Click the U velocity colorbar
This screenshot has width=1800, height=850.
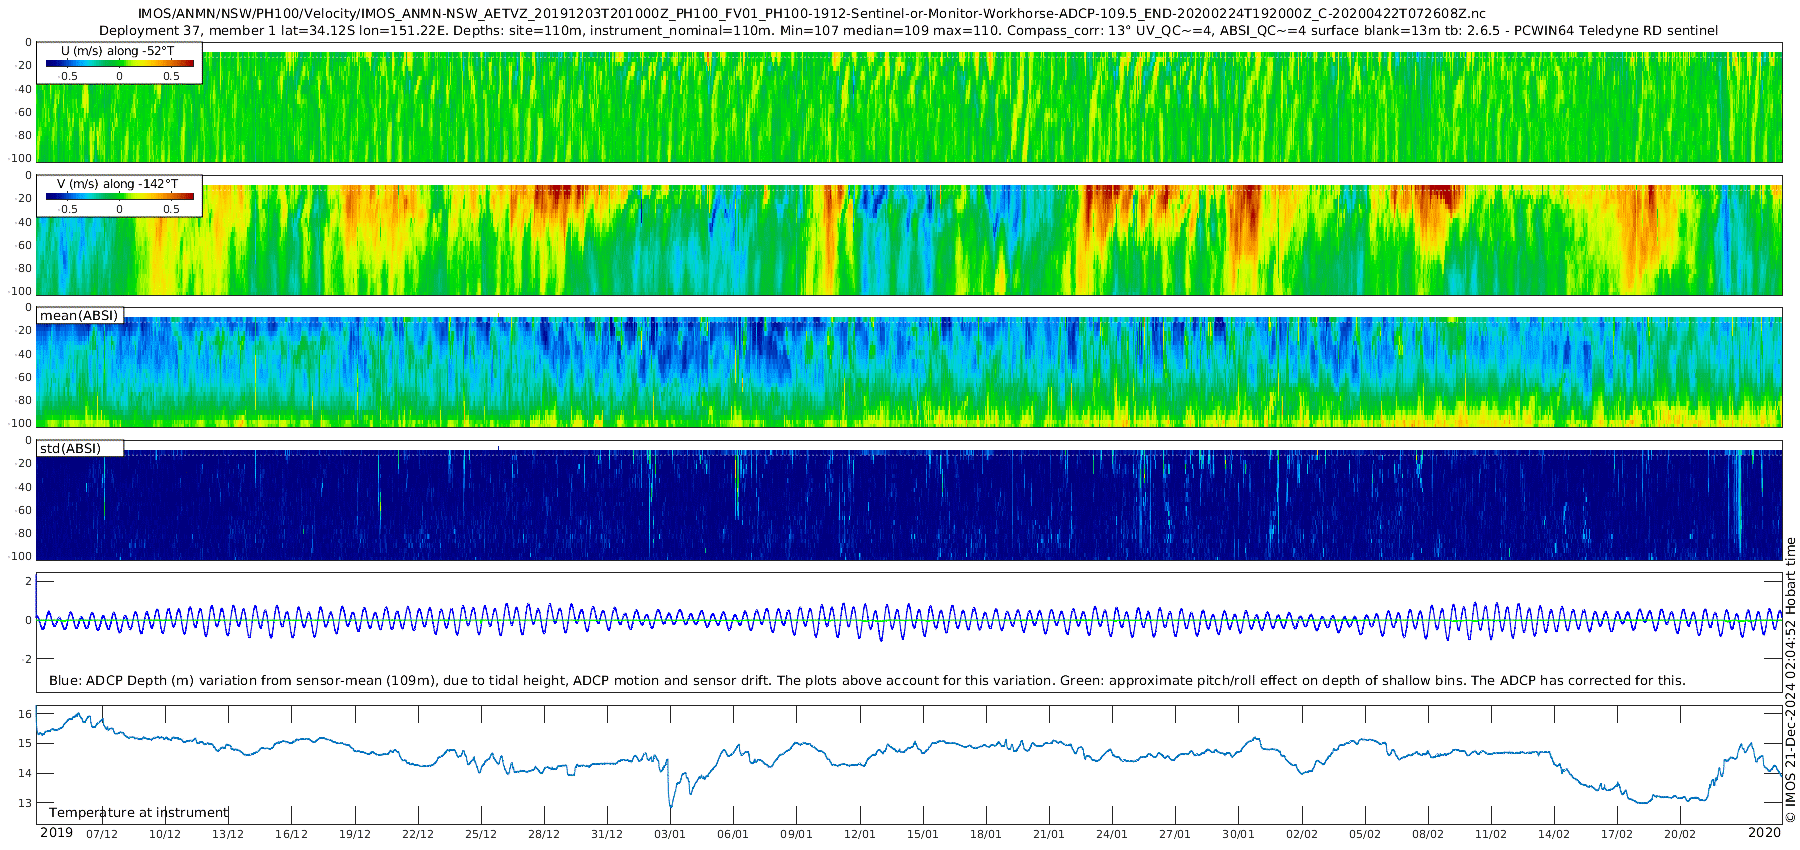pos(119,63)
